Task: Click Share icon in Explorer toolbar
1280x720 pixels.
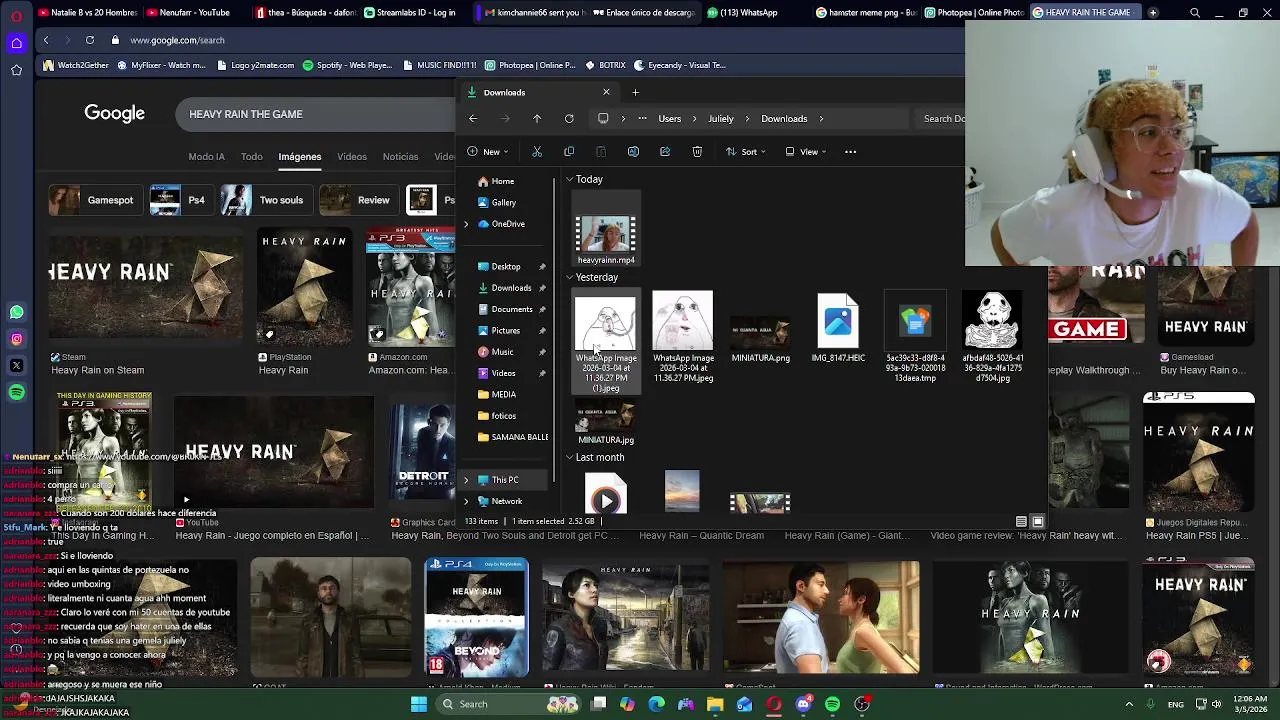Action: click(x=665, y=152)
